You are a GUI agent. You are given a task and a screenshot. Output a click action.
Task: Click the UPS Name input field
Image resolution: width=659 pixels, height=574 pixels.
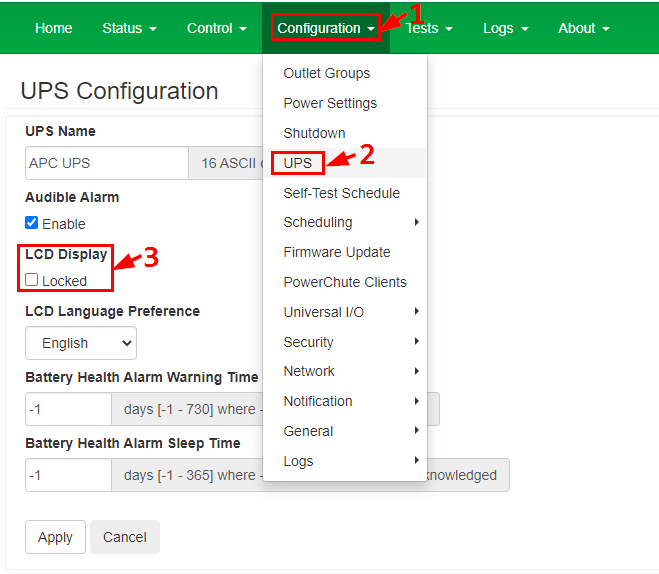[x=107, y=163]
